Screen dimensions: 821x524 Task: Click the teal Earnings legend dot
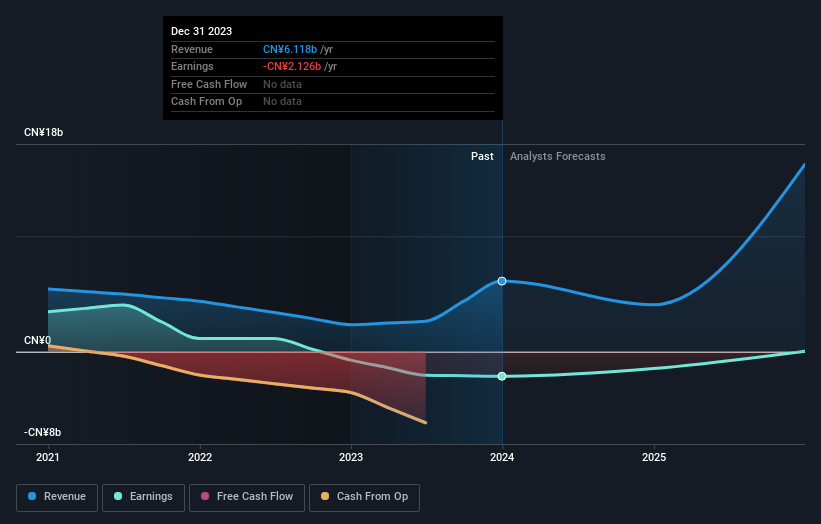(118, 496)
